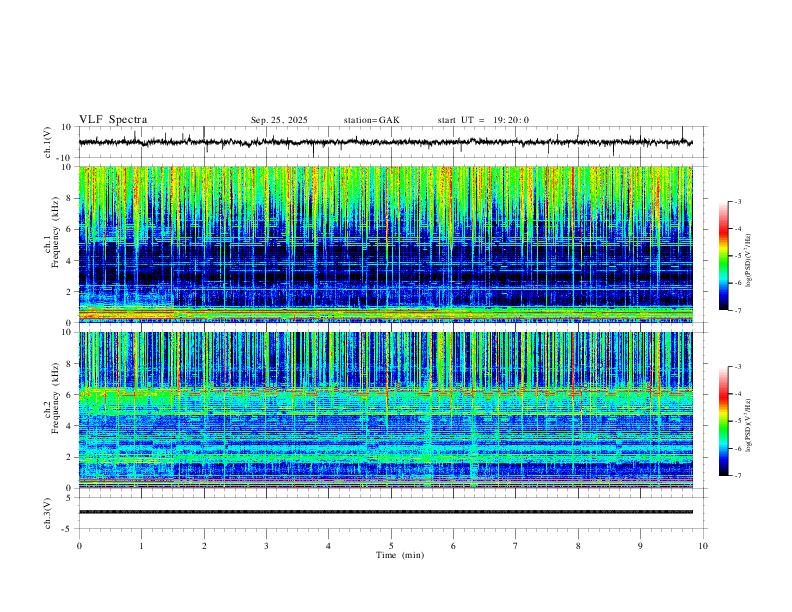
Task: Click the "-3" label on ch.2 color bar
Action: pyautogui.click(x=737, y=367)
